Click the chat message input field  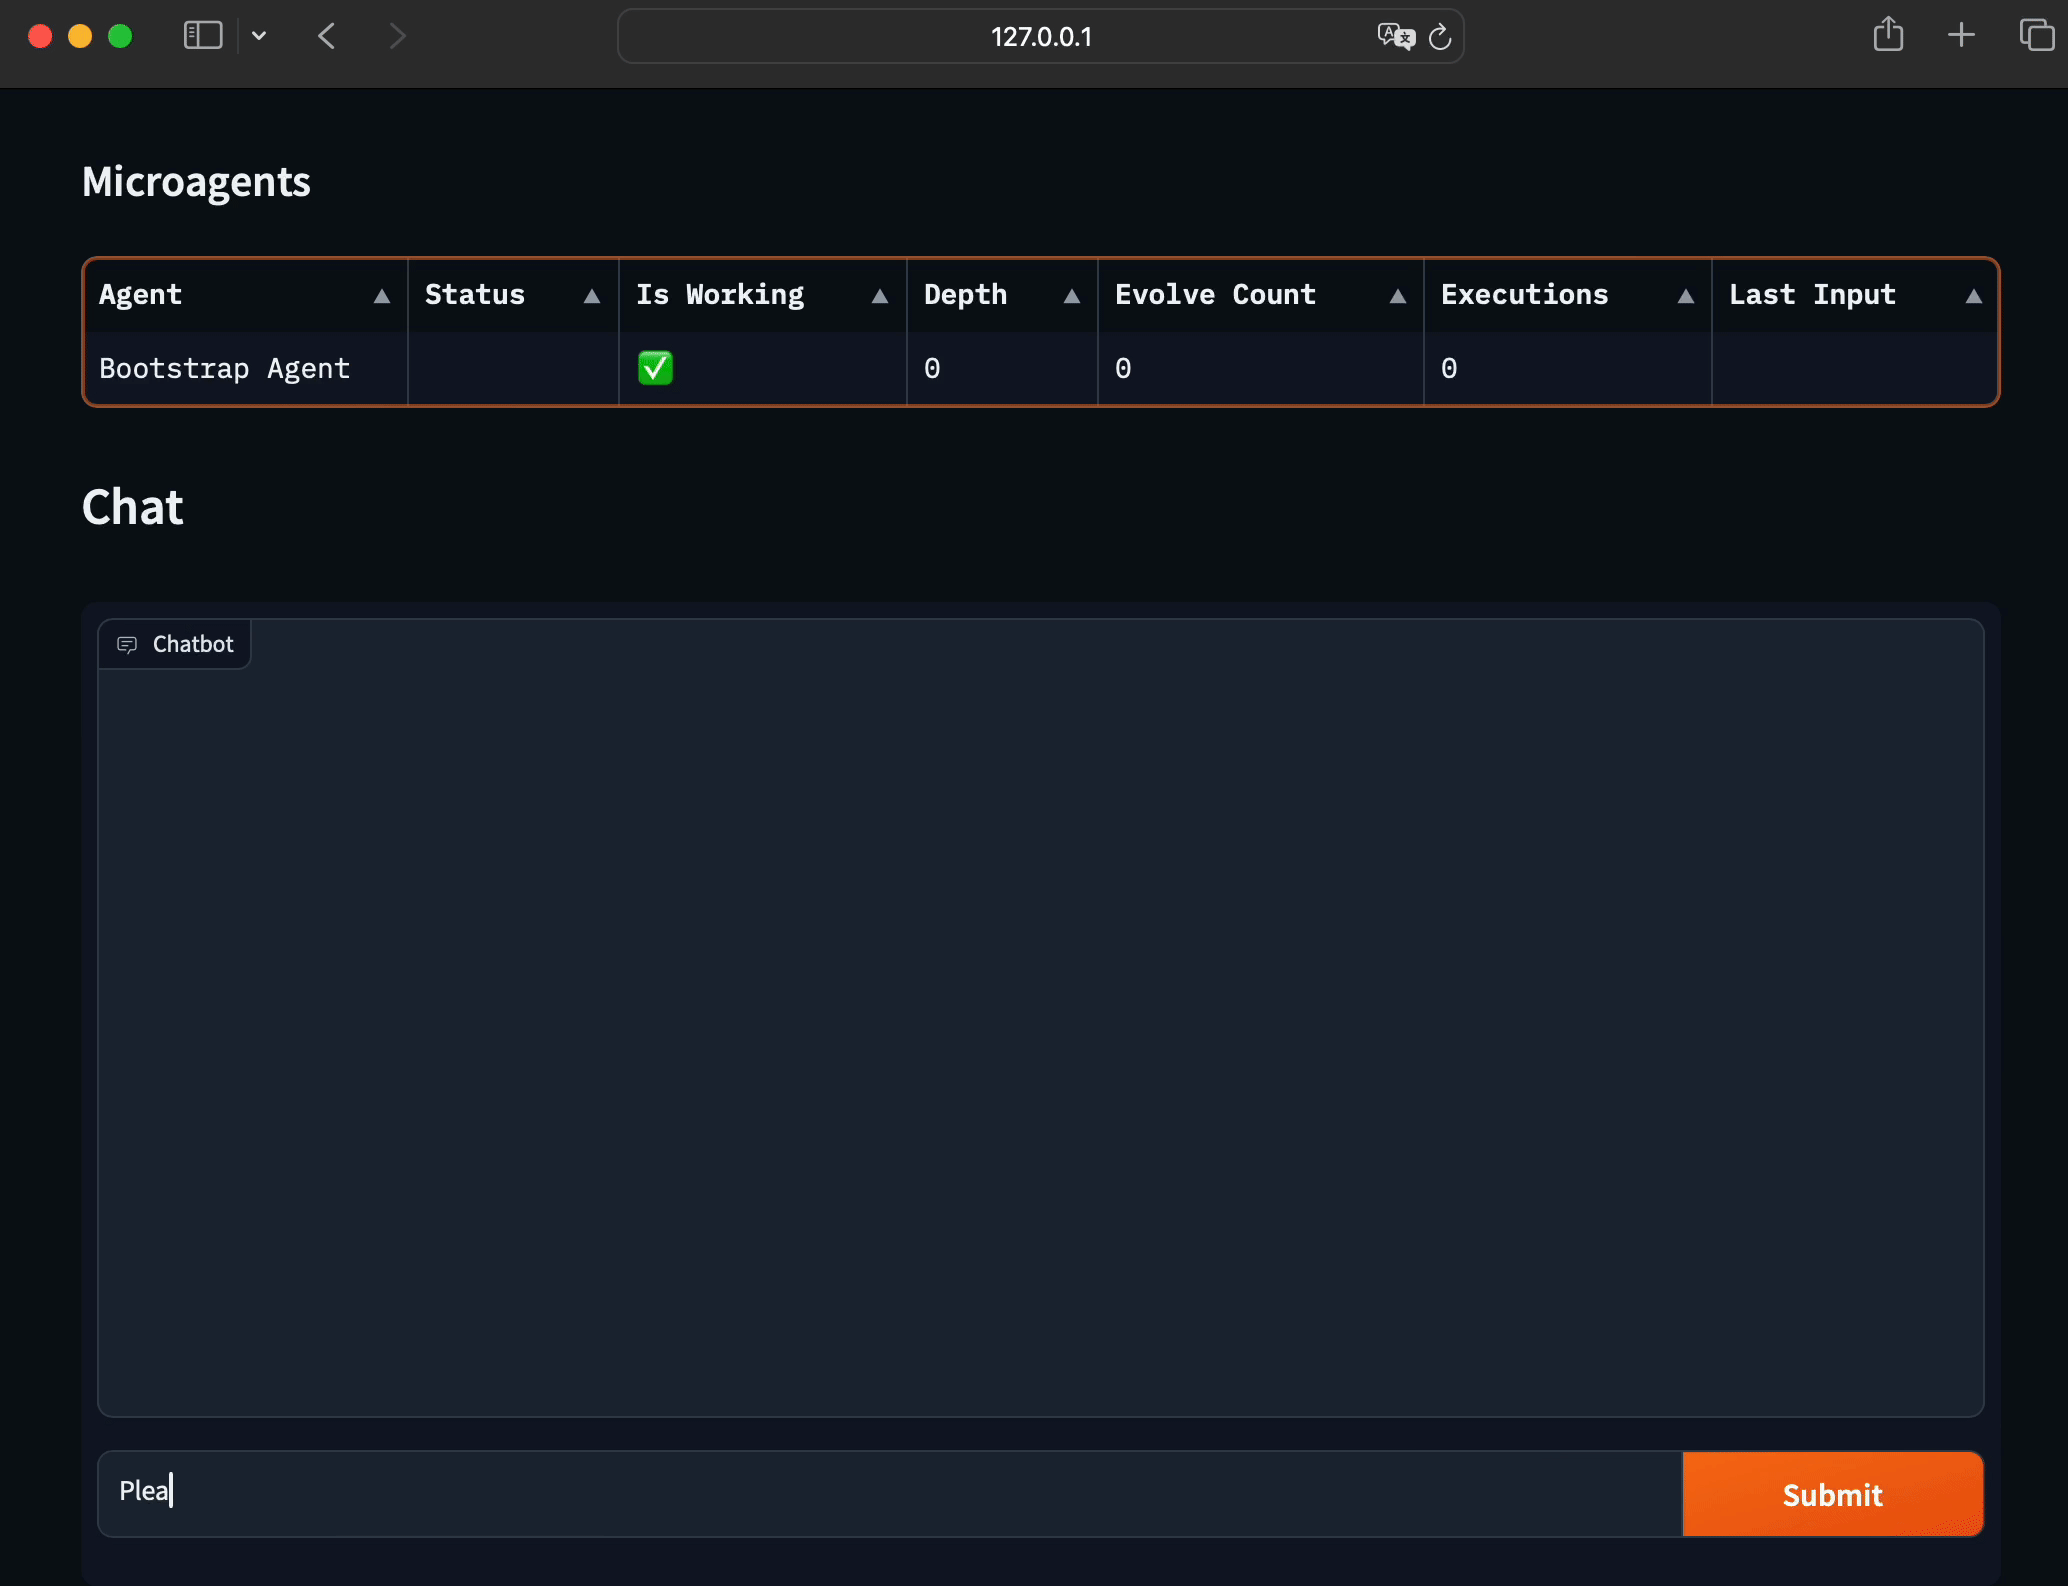890,1493
